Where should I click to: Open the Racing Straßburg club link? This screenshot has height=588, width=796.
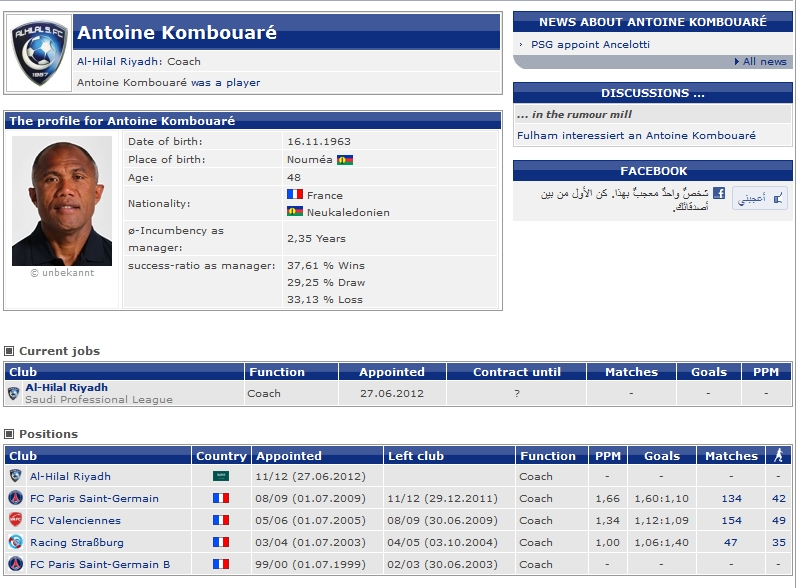point(77,542)
